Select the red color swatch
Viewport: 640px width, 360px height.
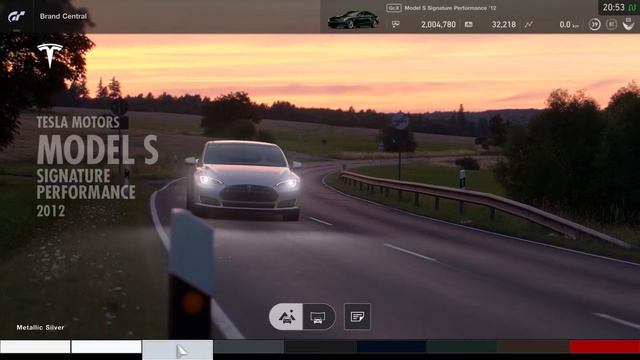pyautogui.click(x=605, y=347)
